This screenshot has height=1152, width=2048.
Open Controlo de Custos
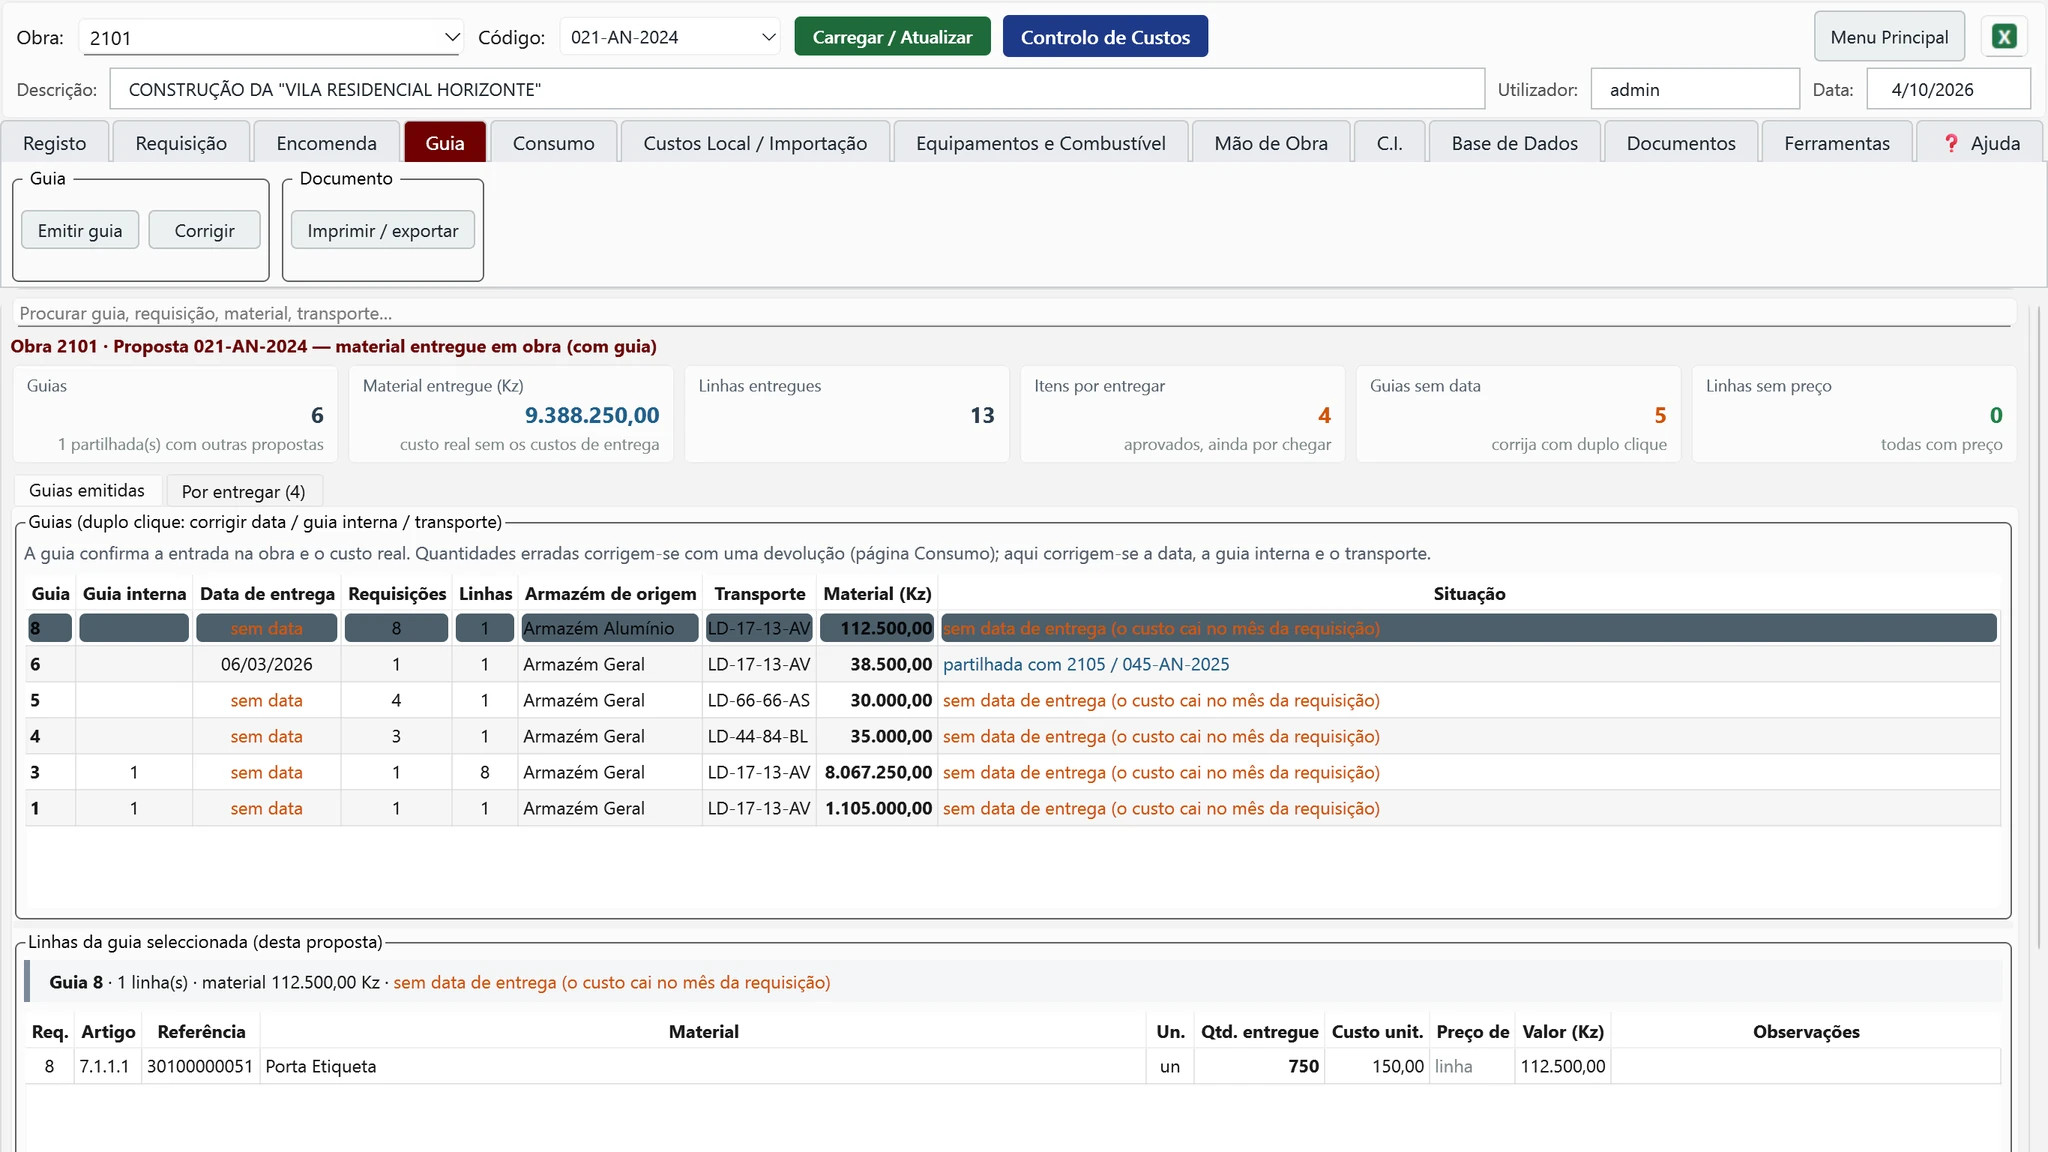click(x=1105, y=37)
